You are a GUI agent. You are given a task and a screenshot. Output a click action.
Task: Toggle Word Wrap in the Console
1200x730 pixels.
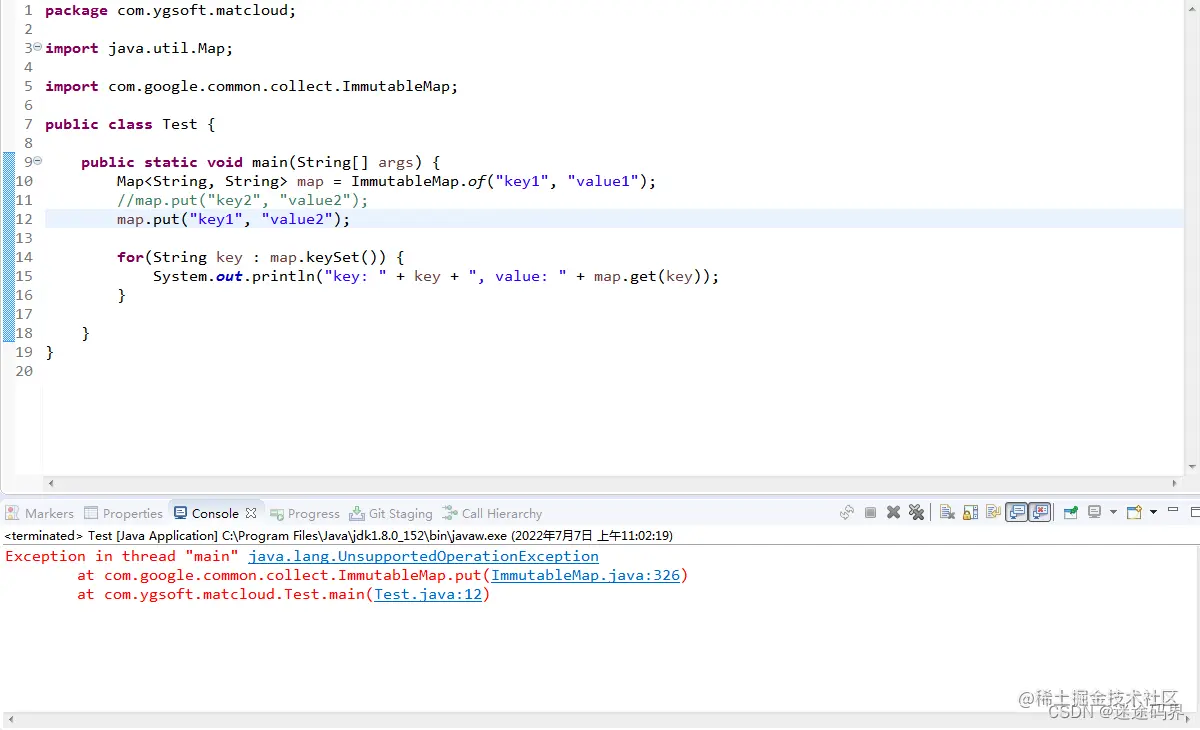pyautogui.click(x=993, y=512)
